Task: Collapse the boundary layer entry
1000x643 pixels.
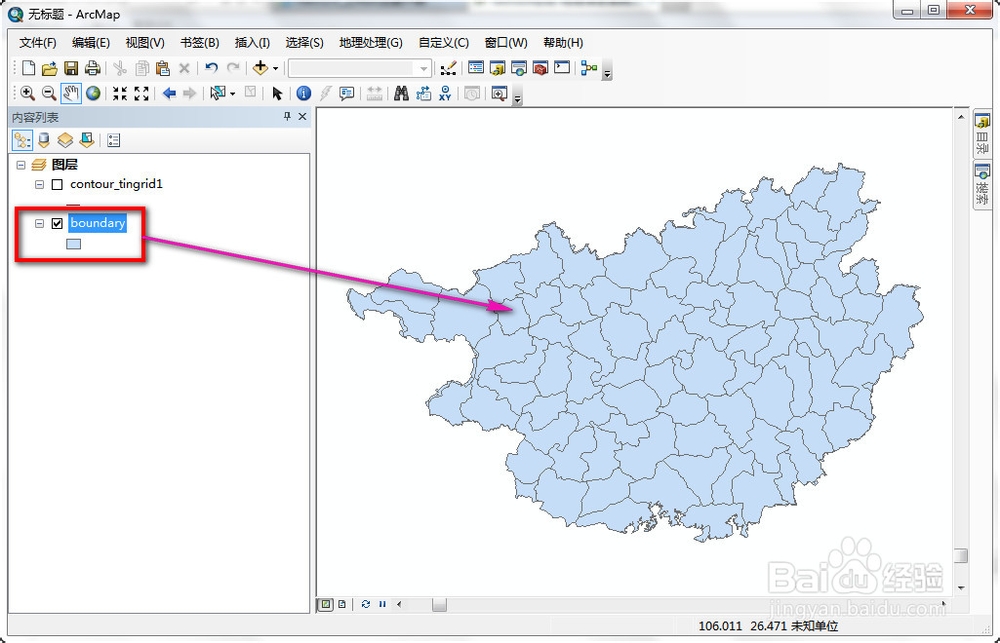Action: (x=39, y=223)
